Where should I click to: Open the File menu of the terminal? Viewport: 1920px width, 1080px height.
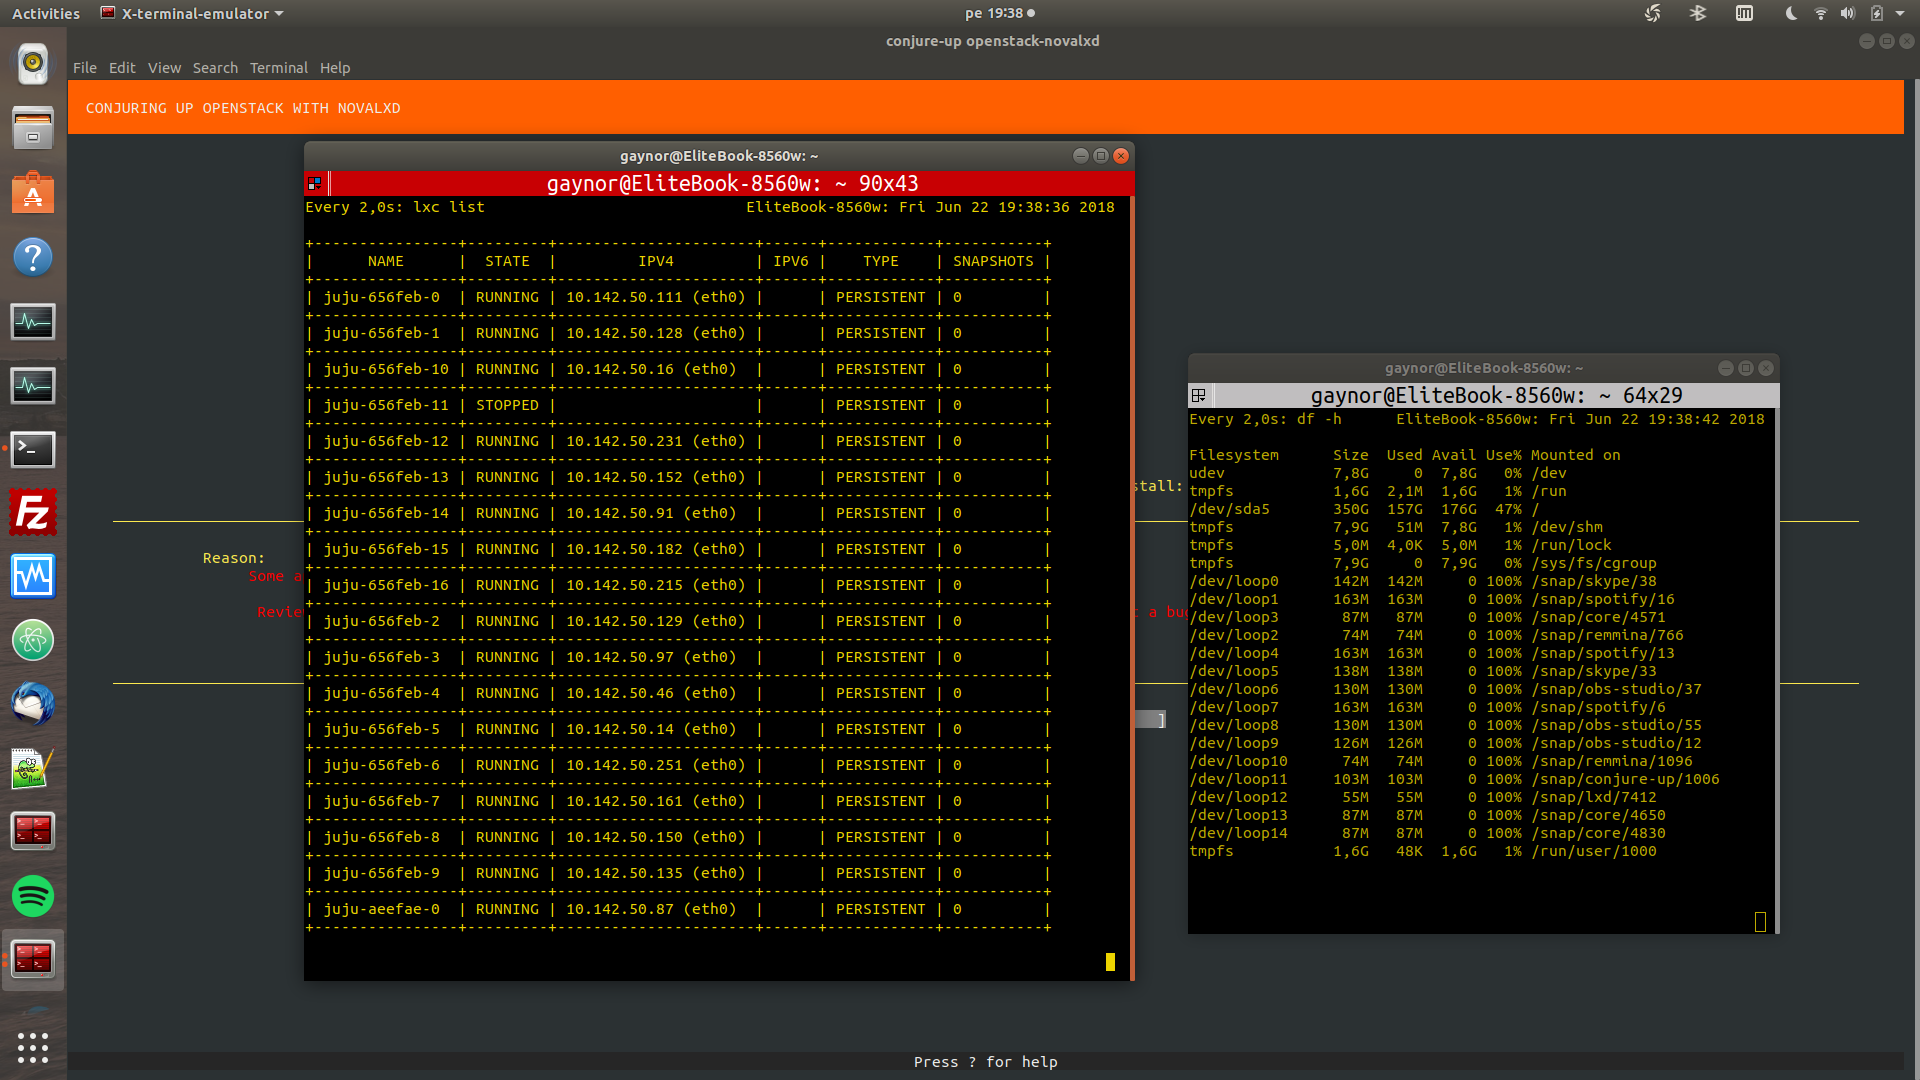click(85, 68)
